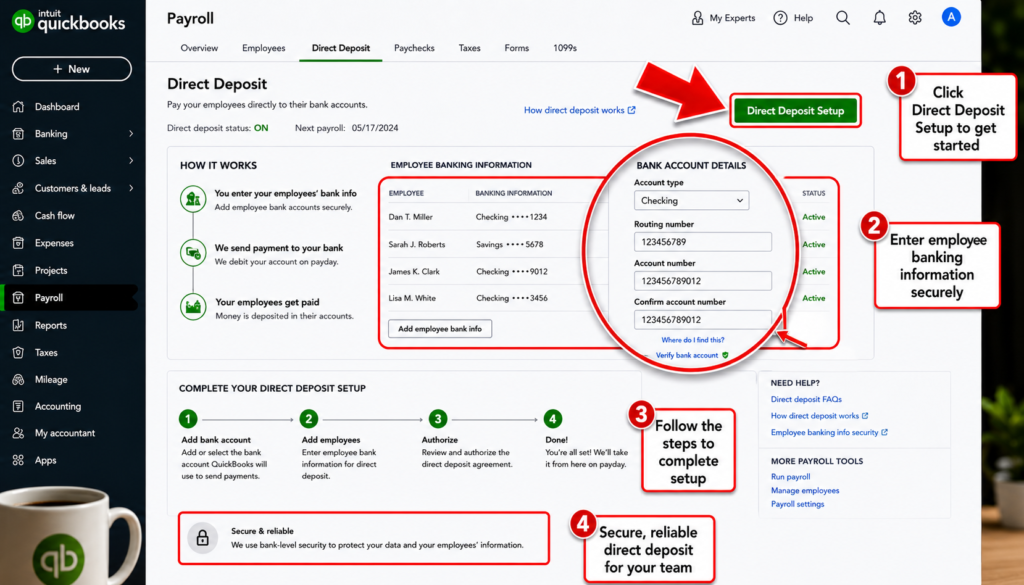Switch to the Overview tab
1024x585 pixels.
coord(199,48)
